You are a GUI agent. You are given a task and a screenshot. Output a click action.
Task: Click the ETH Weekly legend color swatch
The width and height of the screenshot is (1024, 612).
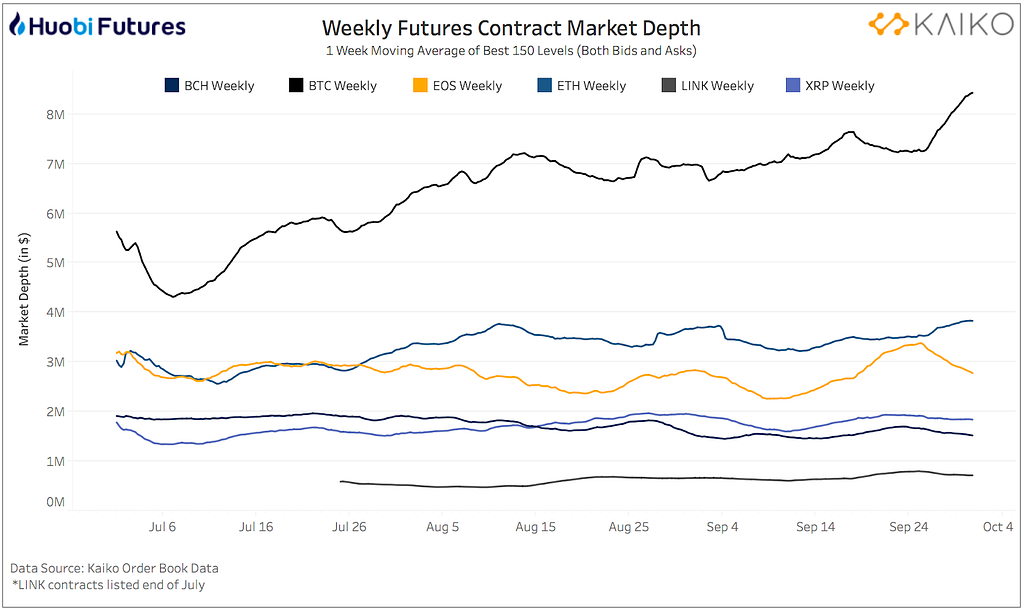pyautogui.click(x=543, y=86)
